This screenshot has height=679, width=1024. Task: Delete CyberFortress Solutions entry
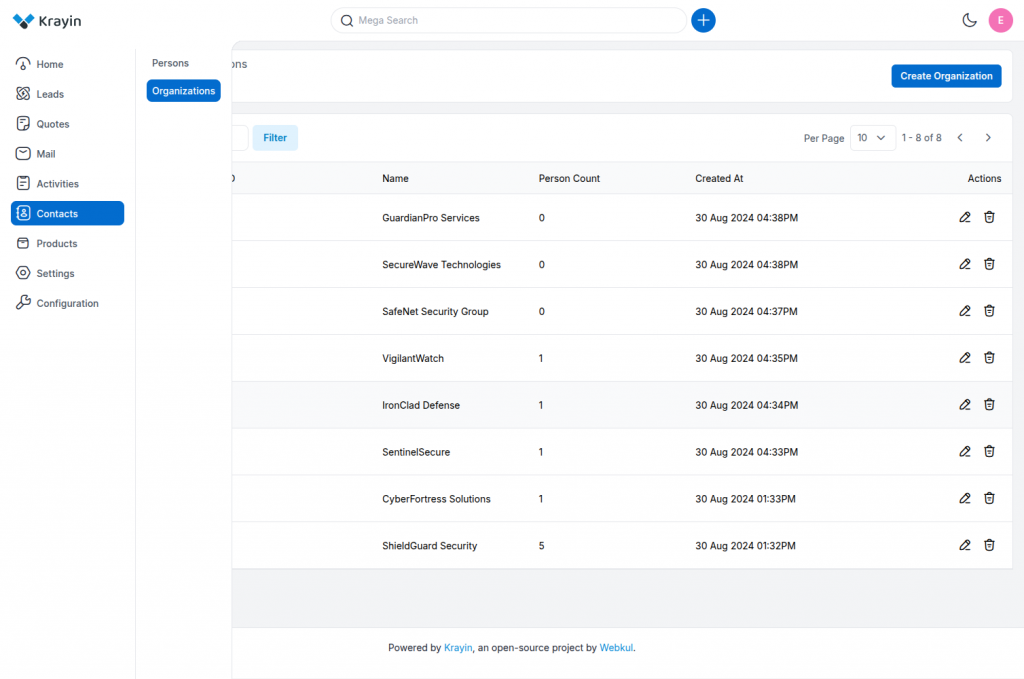[989, 499]
